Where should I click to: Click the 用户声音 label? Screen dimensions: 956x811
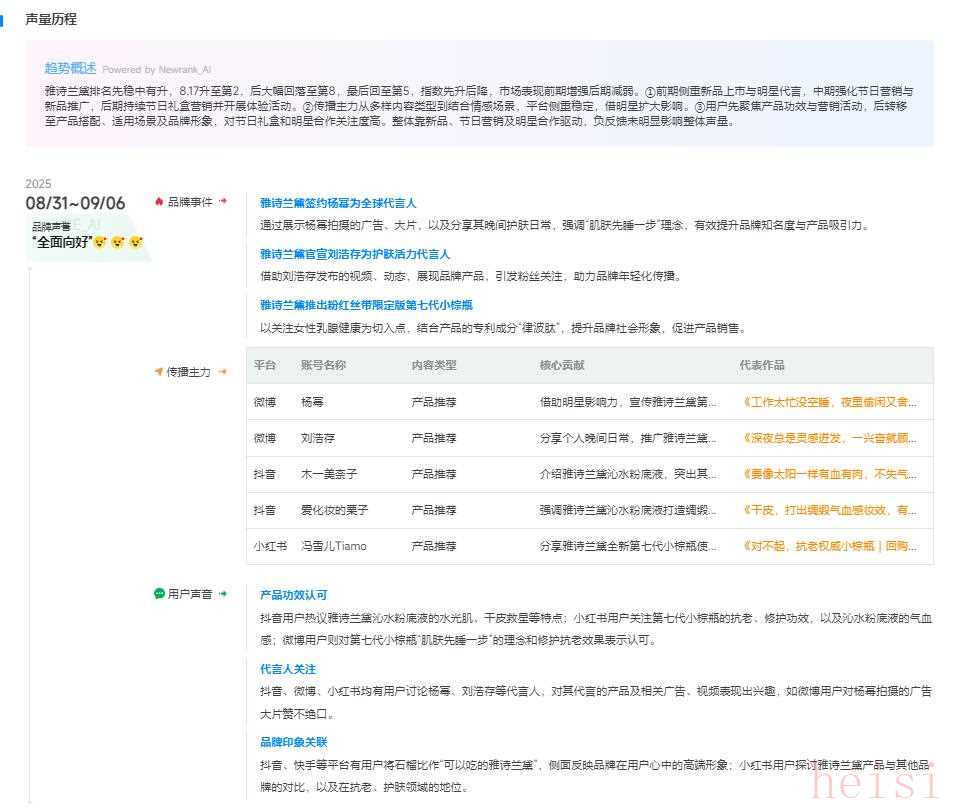pyautogui.click(x=190, y=594)
